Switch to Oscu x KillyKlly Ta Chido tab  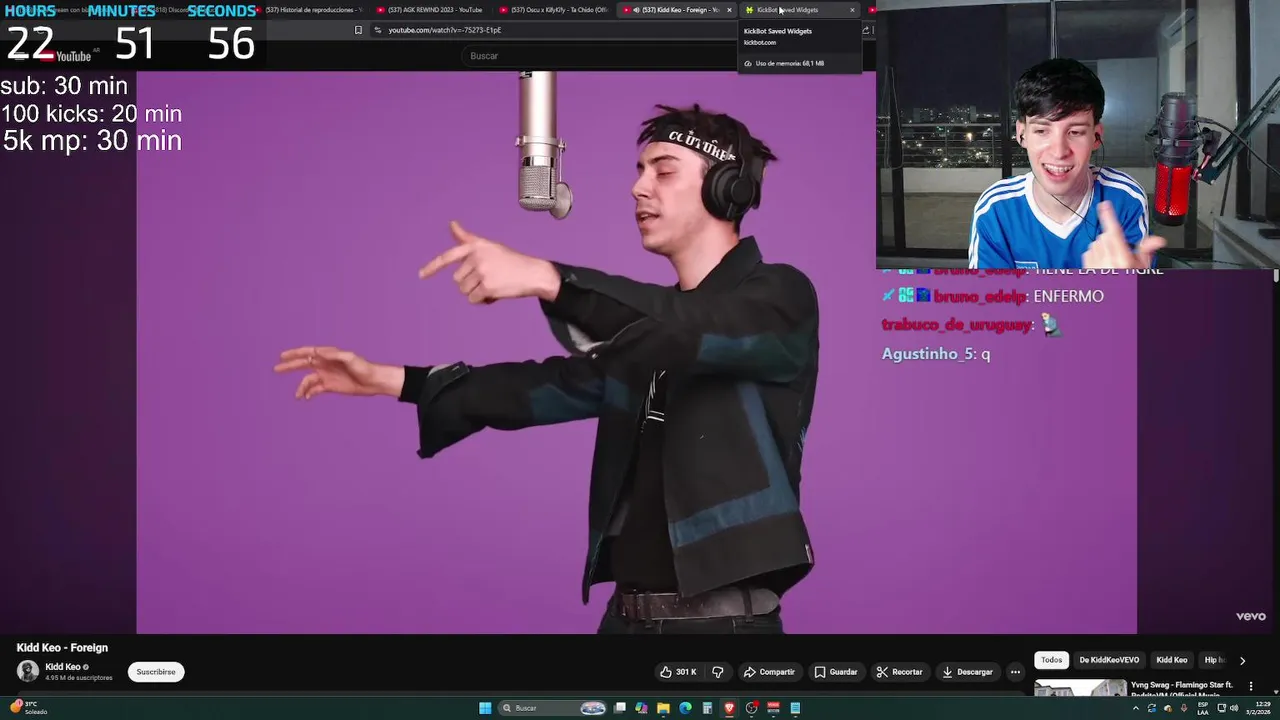pos(551,10)
